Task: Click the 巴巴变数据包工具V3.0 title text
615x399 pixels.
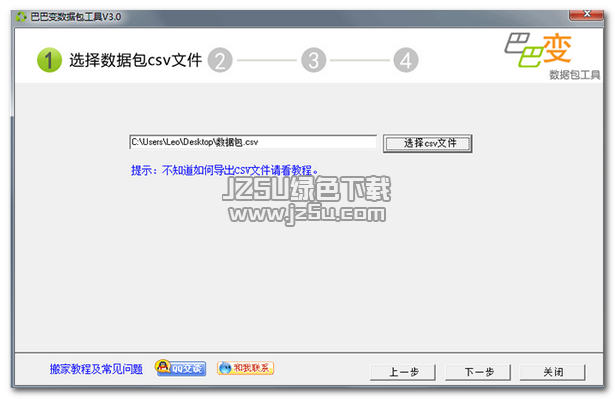Action: 76,17
